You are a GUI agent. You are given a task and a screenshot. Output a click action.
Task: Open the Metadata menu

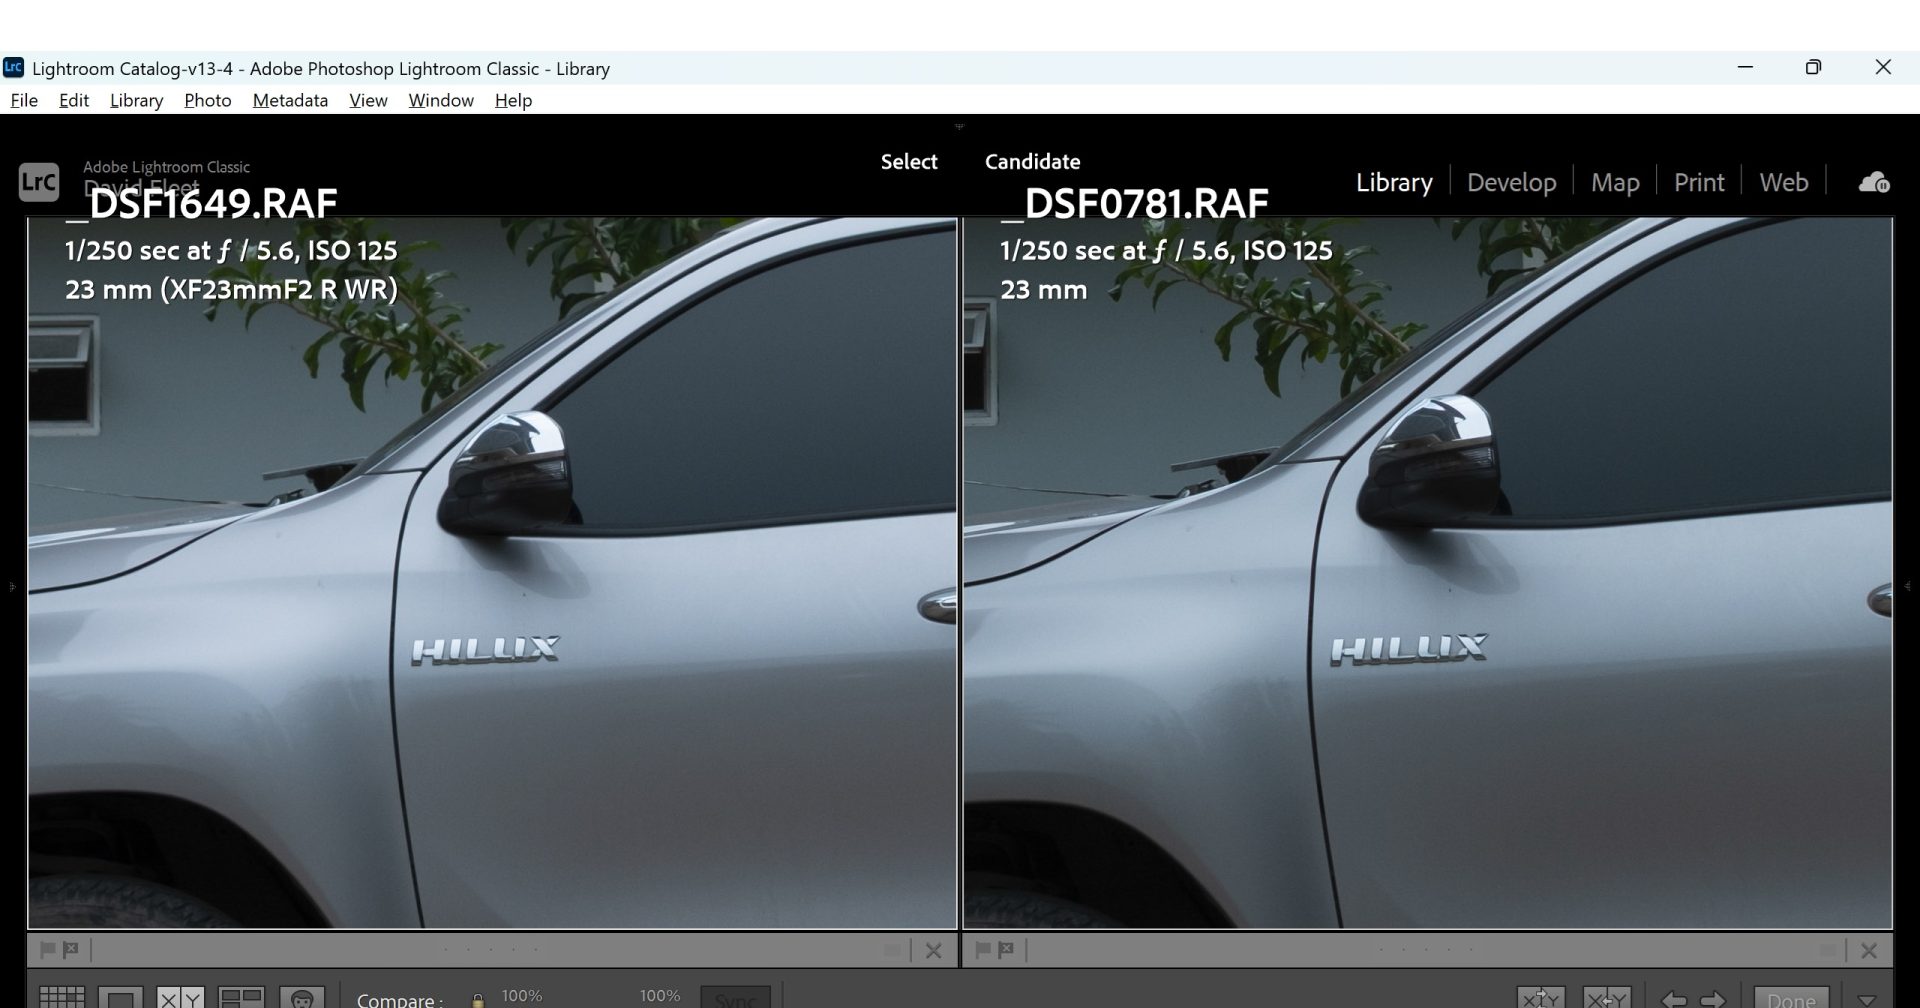point(290,100)
